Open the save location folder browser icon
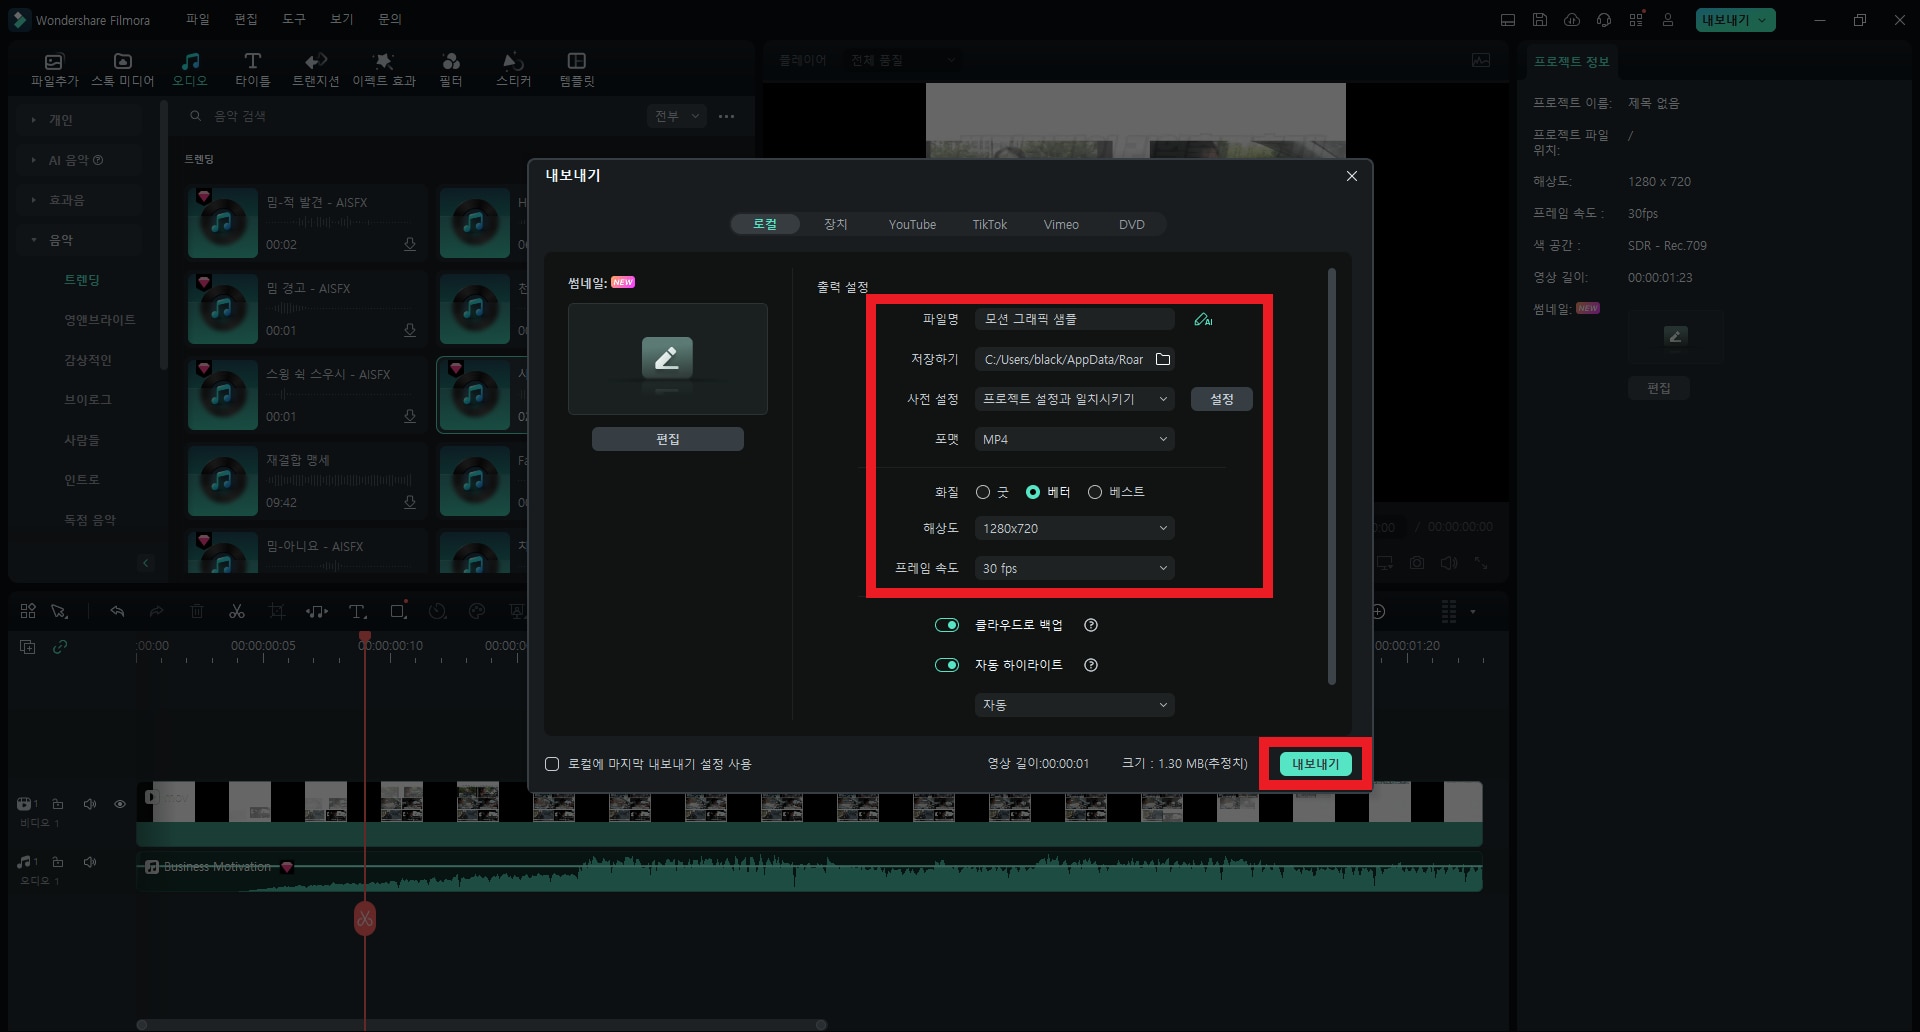This screenshot has height=1032, width=1920. (x=1163, y=359)
